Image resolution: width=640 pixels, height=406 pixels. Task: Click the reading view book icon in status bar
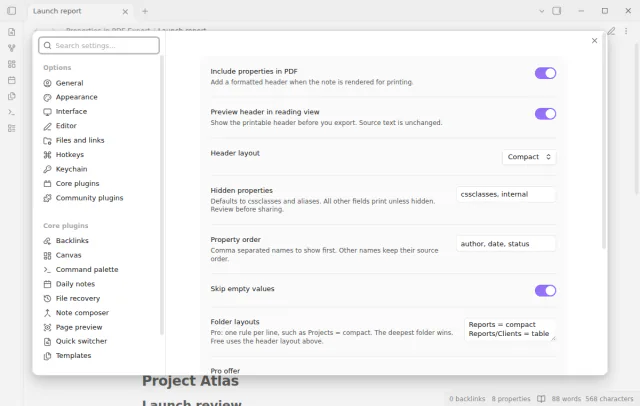pyautogui.click(x=541, y=399)
